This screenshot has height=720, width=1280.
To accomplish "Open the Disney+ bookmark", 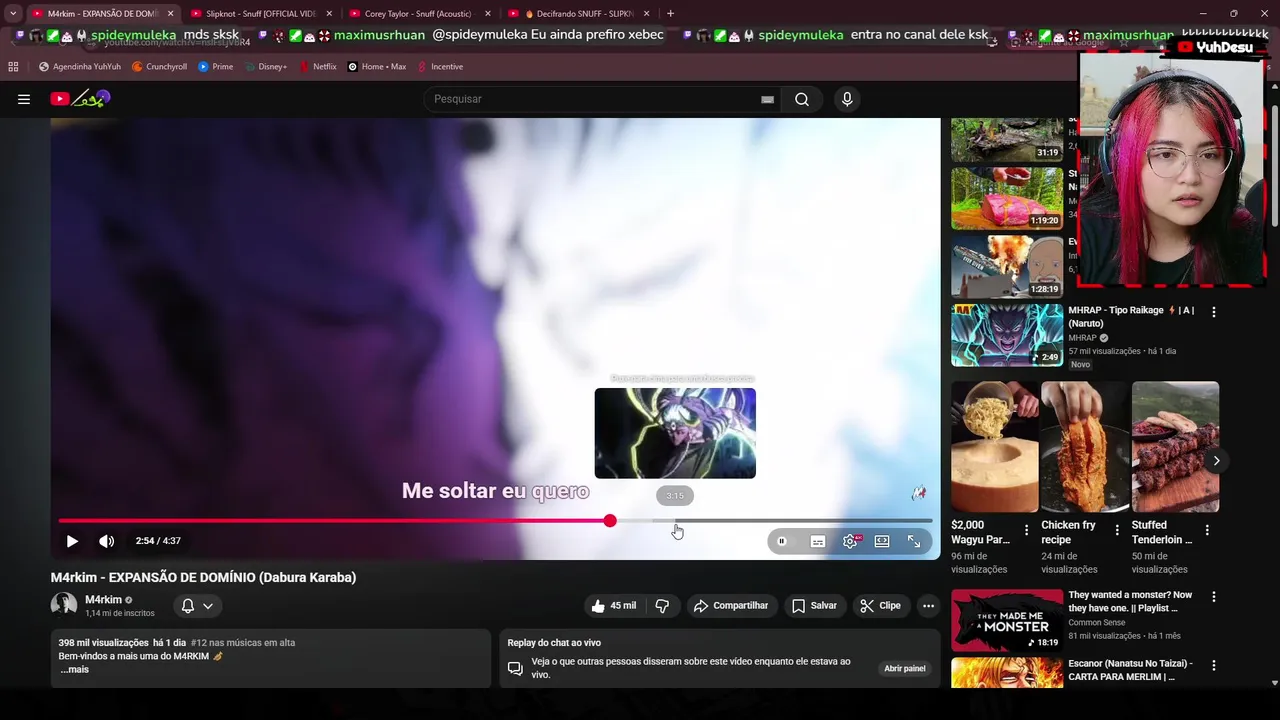I will tap(264, 67).
